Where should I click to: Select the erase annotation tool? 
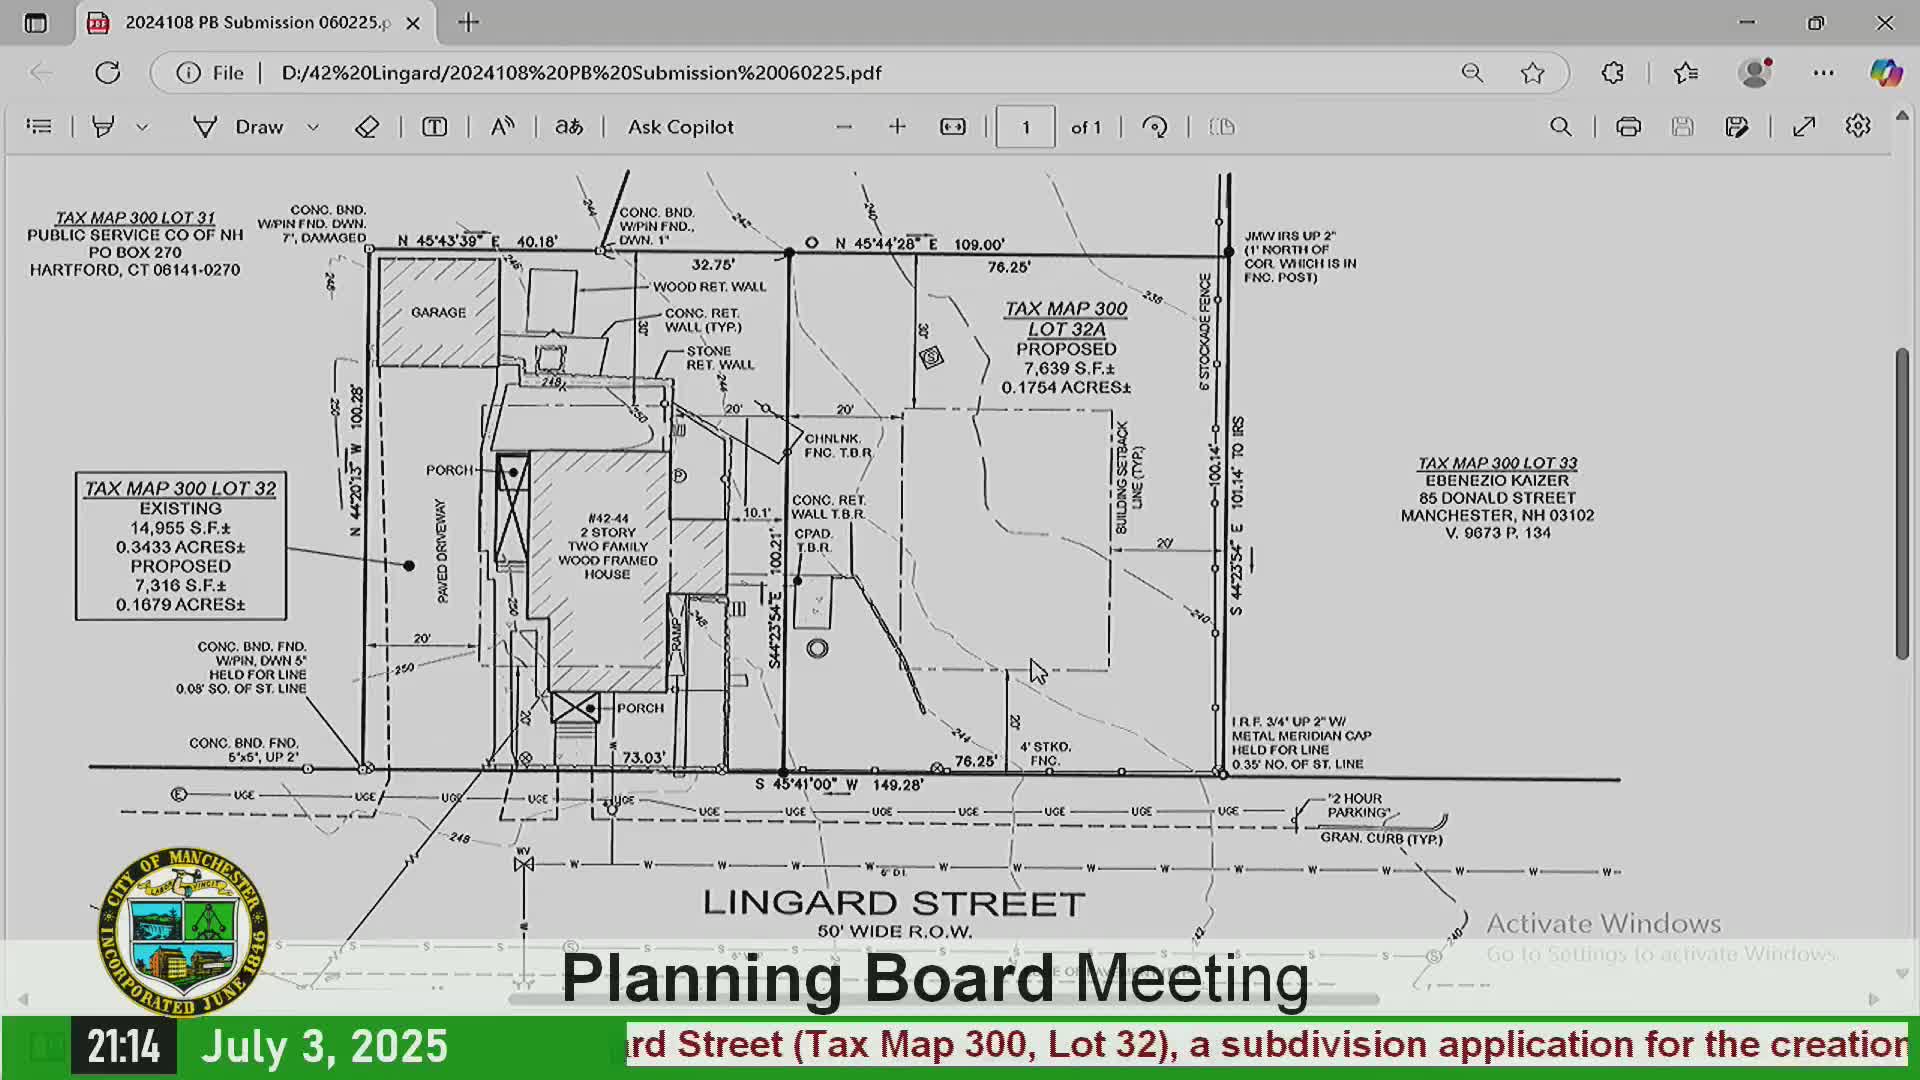[366, 126]
